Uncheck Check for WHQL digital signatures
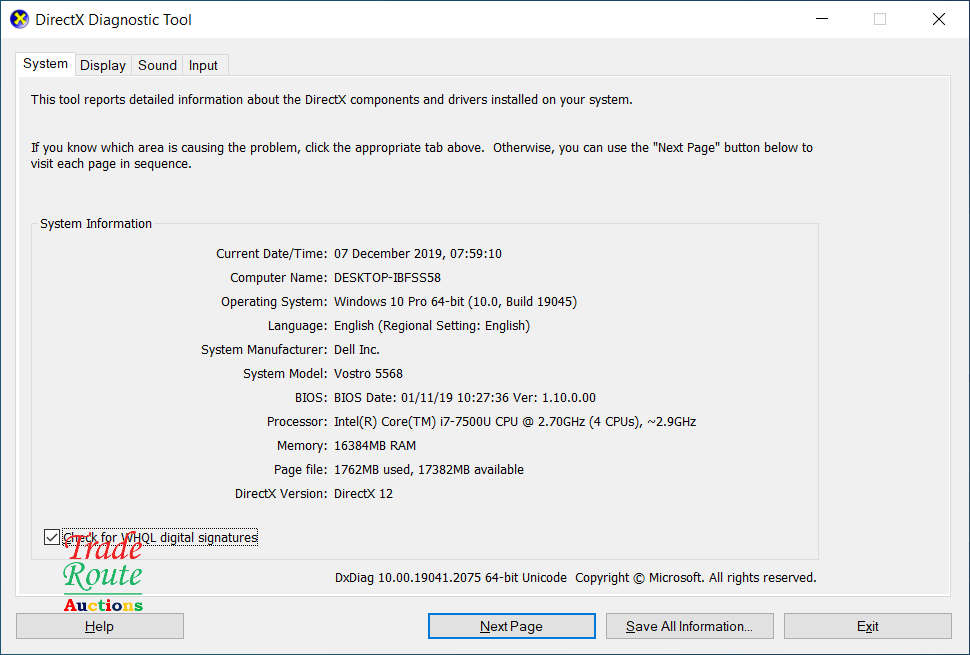Screen dimensions: 970x655 click(x=51, y=537)
